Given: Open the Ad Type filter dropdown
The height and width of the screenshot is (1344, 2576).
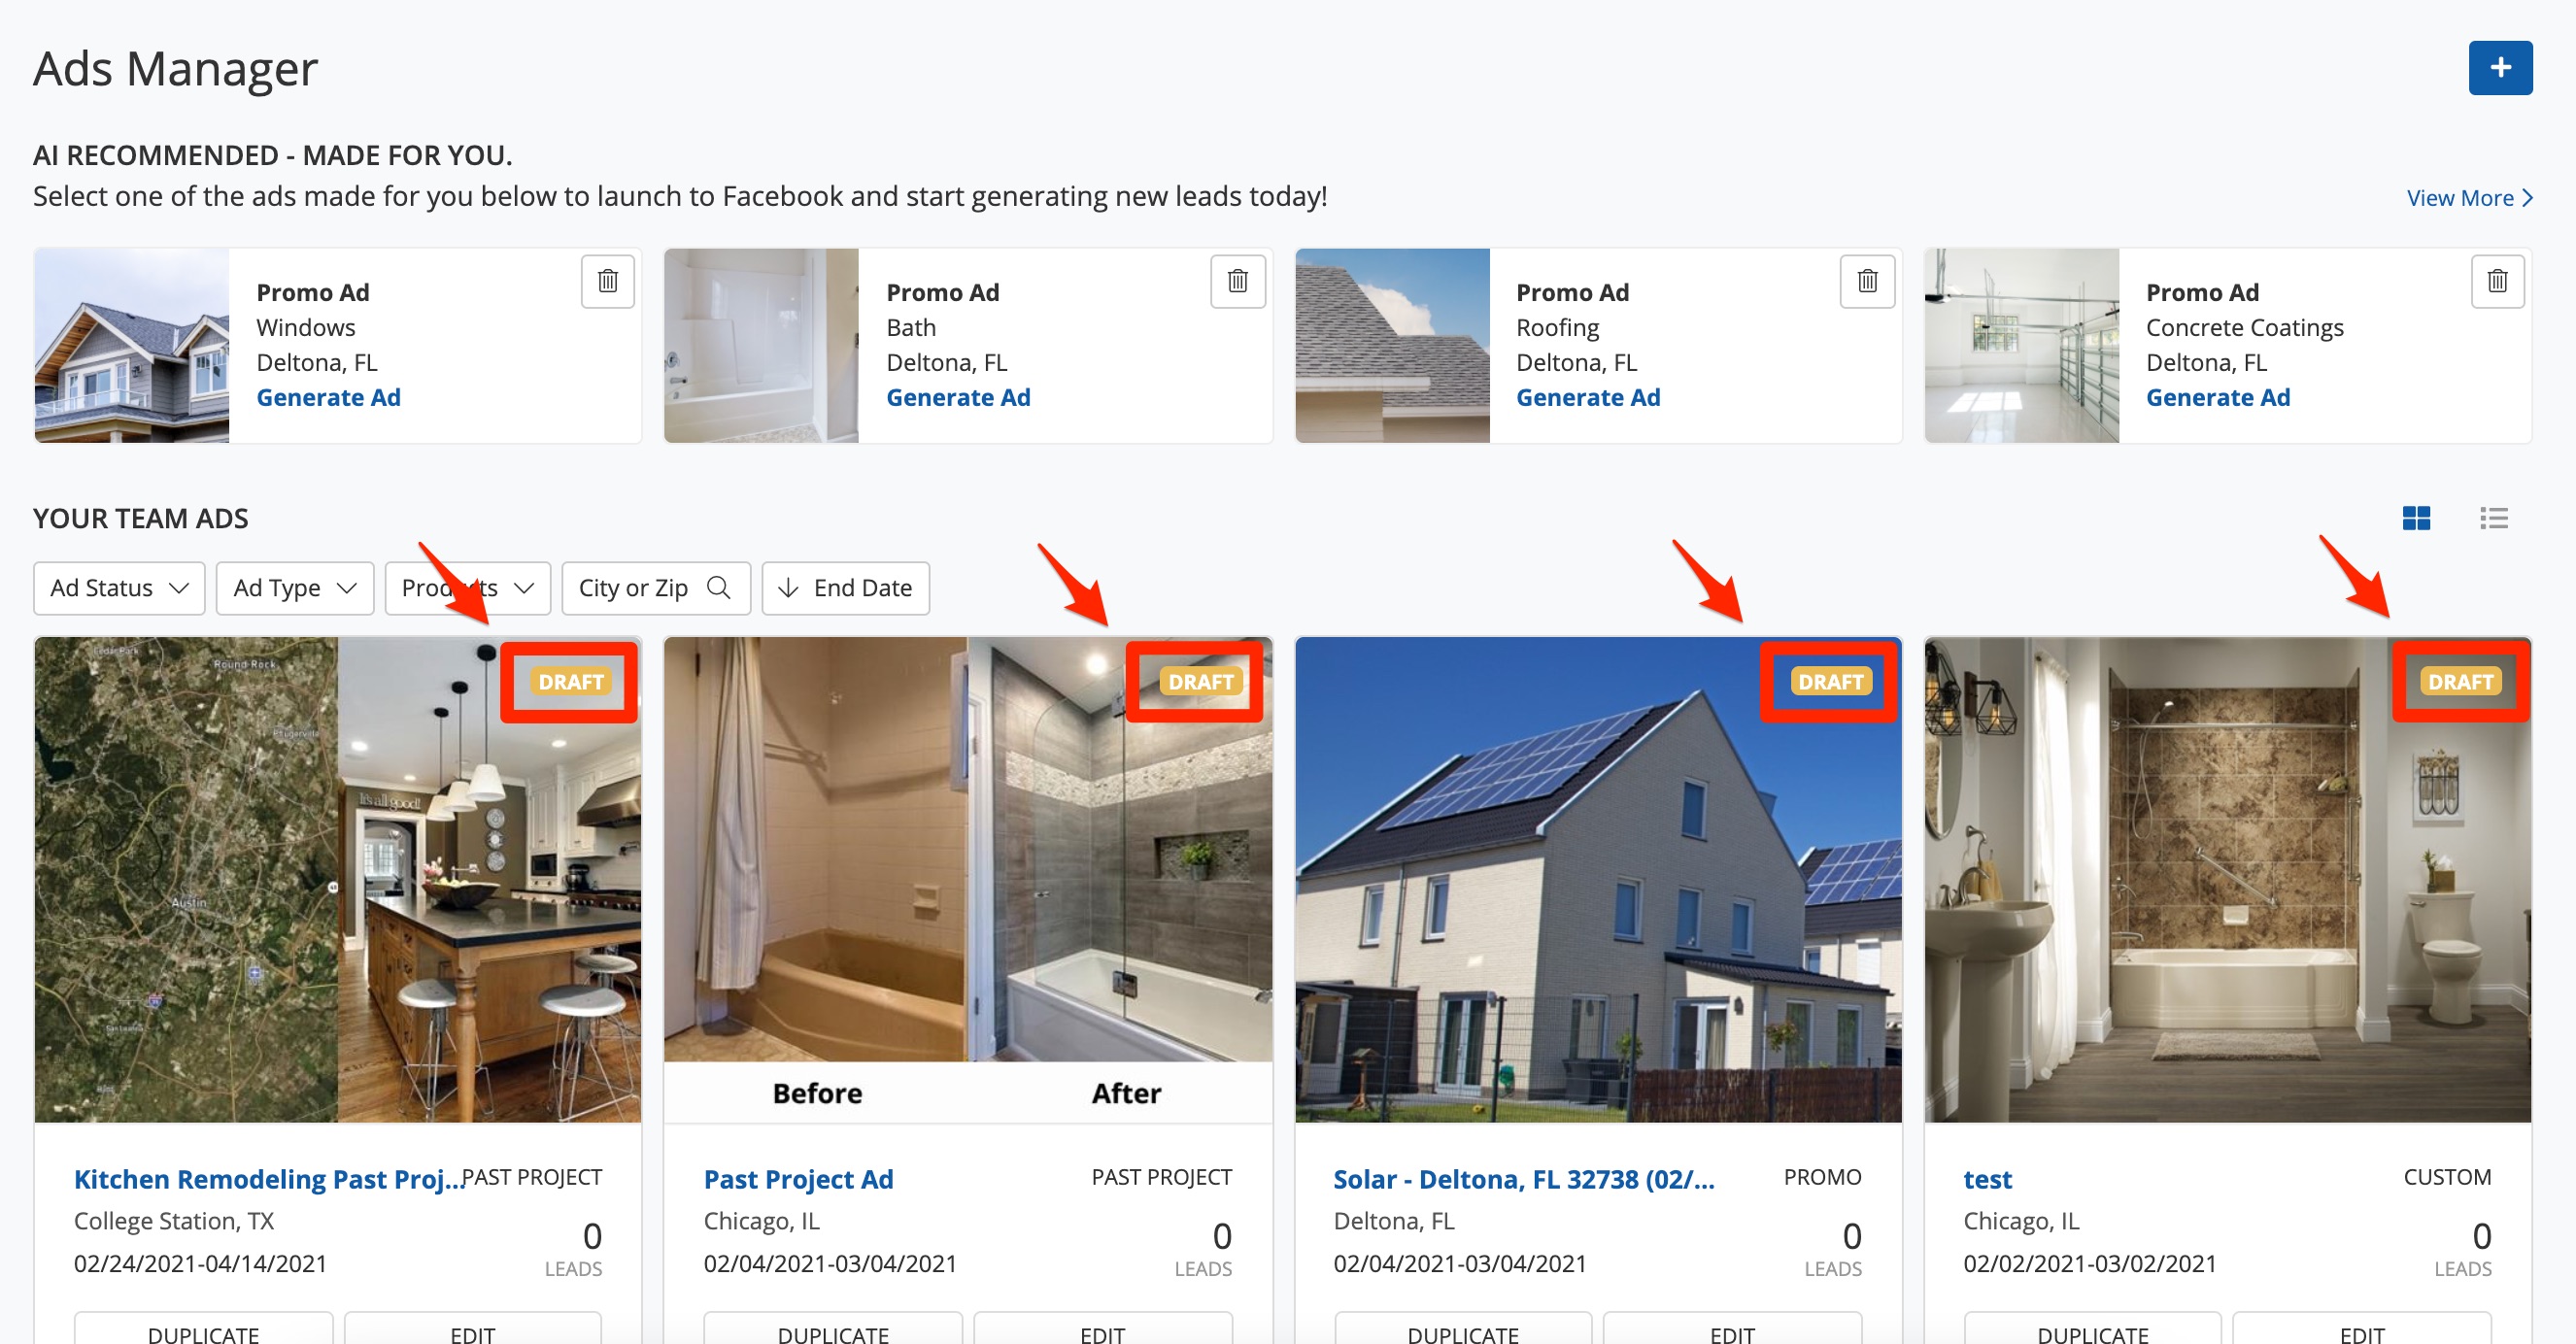Looking at the screenshot, I should point(294,588).
